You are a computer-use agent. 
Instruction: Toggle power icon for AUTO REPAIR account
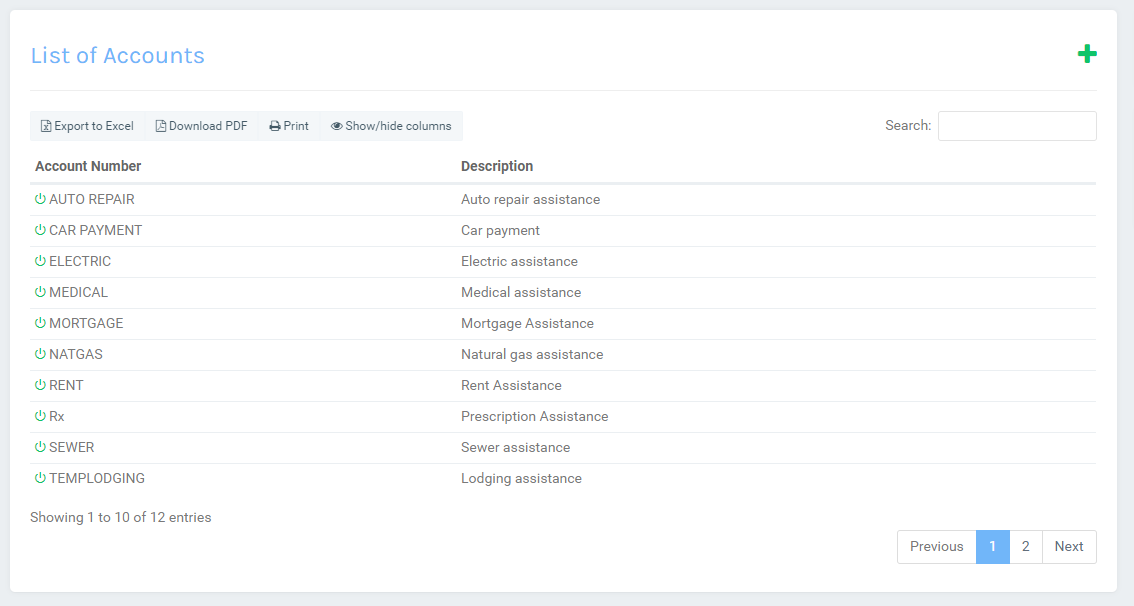tap(40, 199)
